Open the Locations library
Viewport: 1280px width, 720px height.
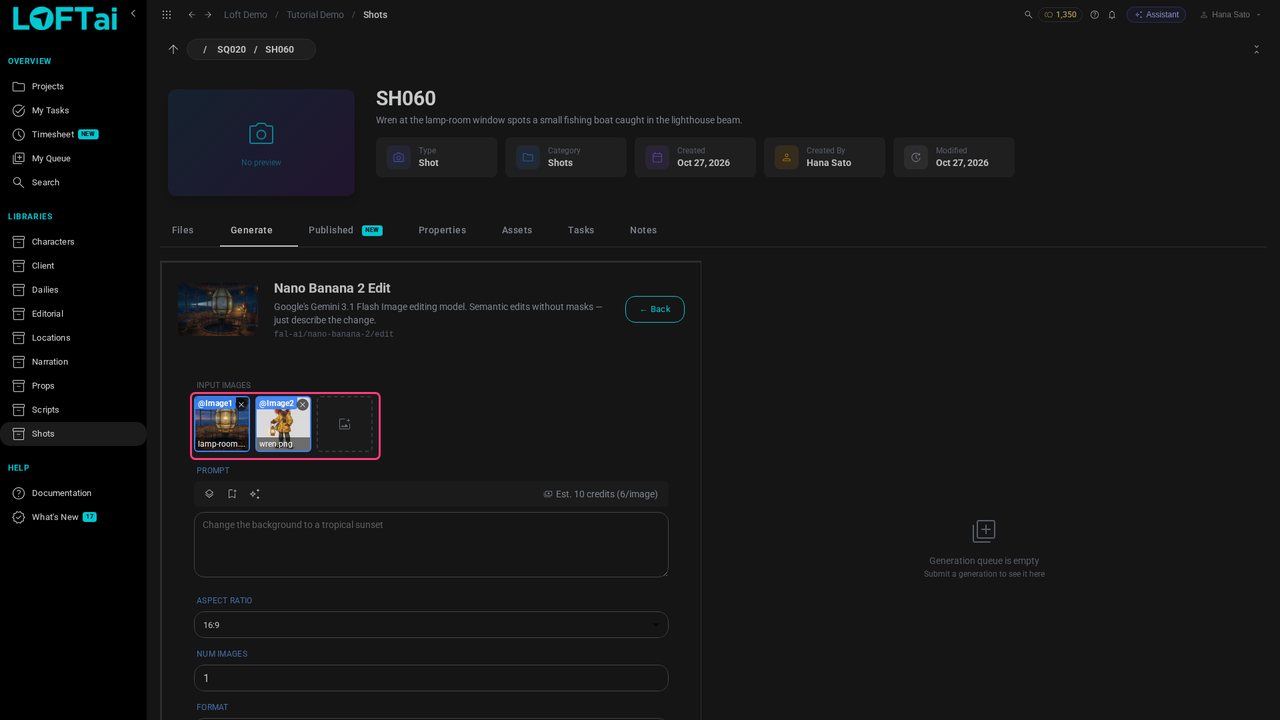[73, 337]
